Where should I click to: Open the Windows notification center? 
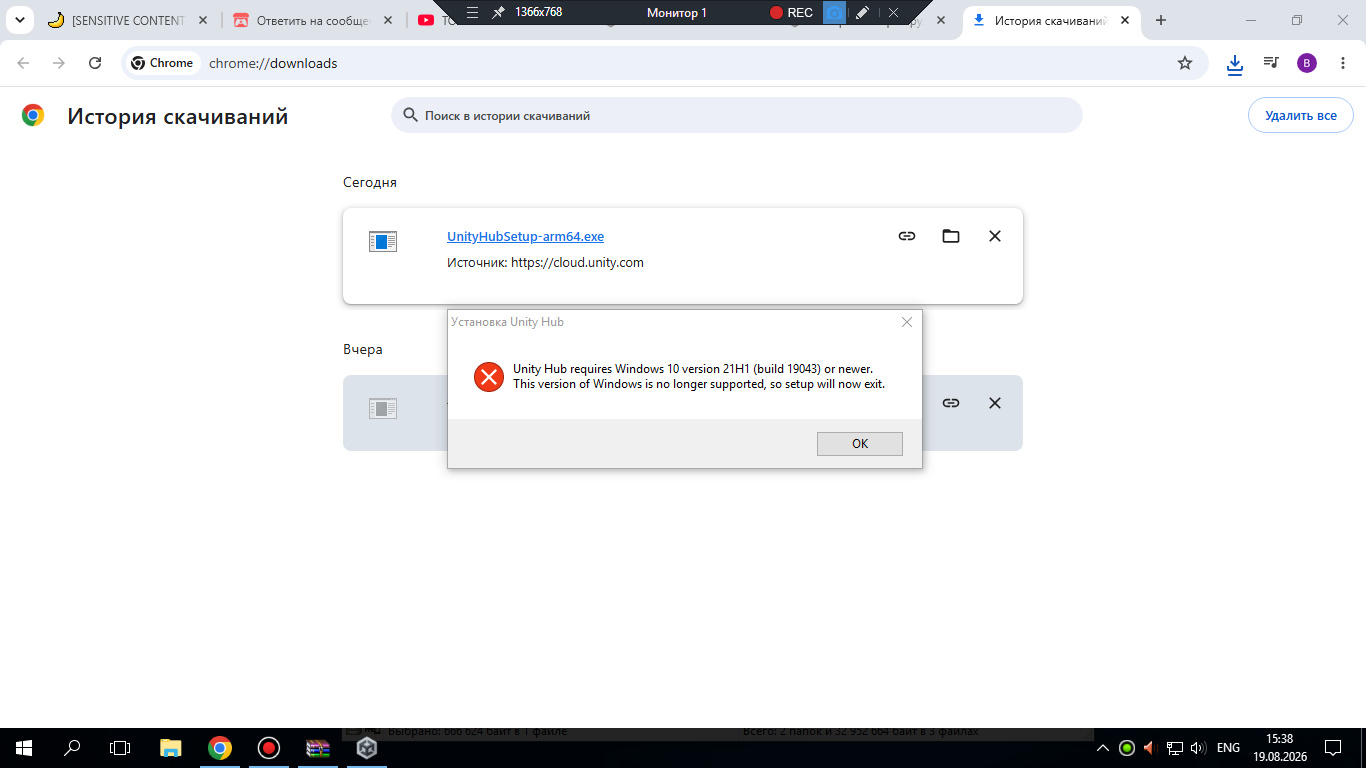tap(1333, 748)
